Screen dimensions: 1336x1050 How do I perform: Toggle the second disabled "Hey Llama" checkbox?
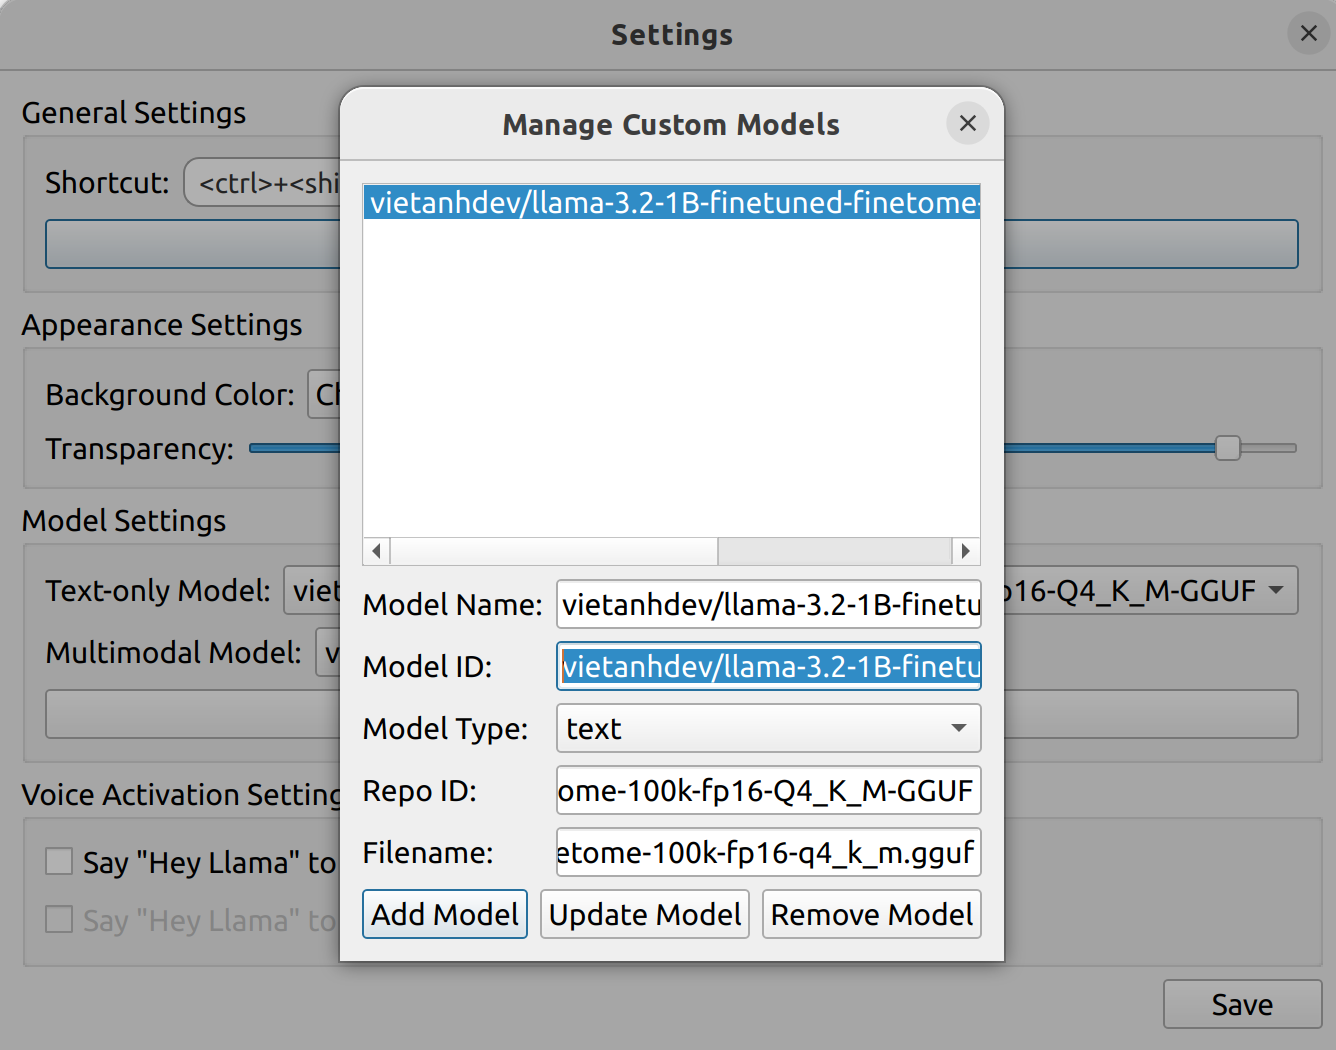60,919
